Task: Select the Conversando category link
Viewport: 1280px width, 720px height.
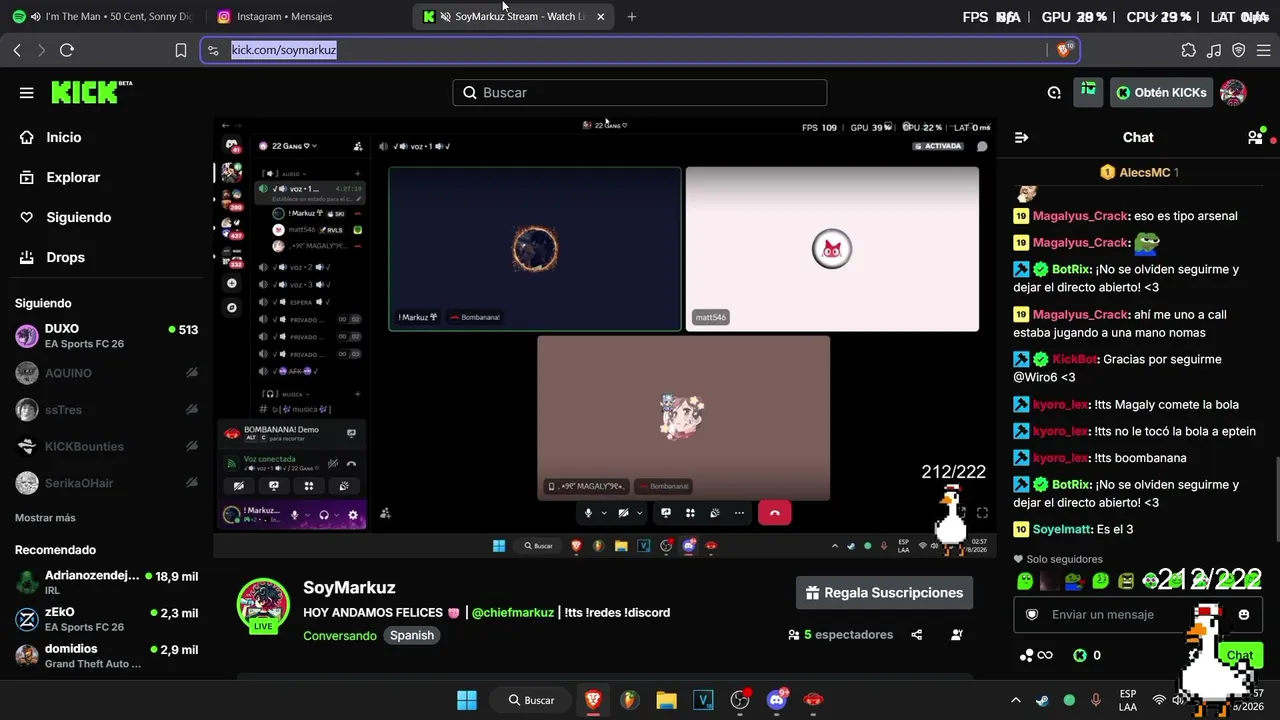Action: (340, 635)
